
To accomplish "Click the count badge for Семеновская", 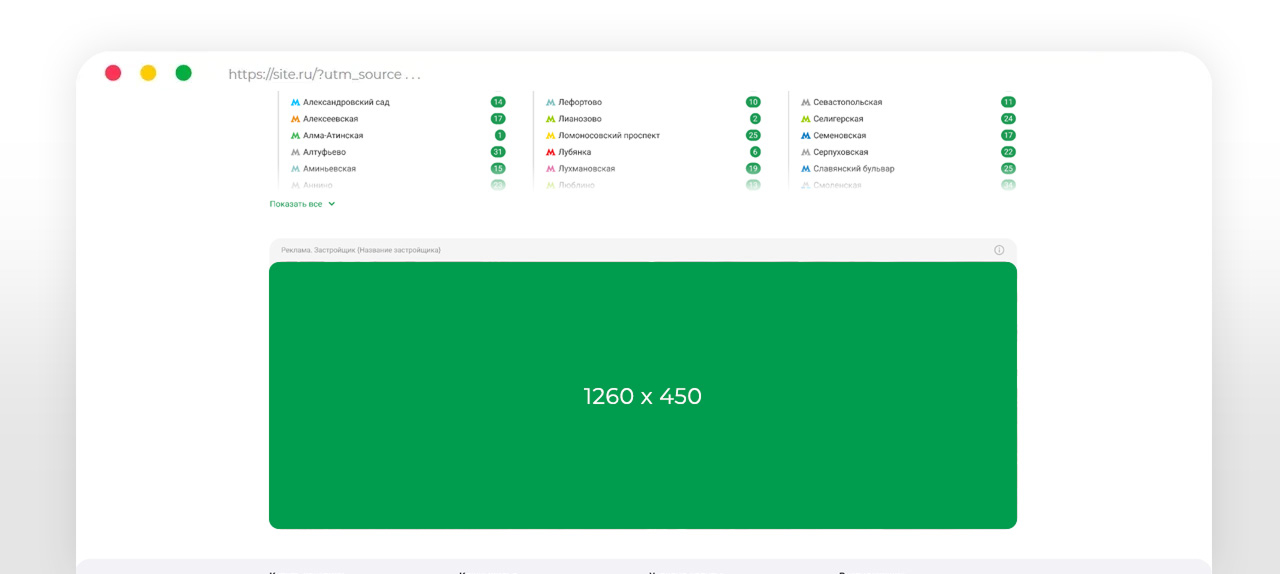I will click(x=1008, y=135).
